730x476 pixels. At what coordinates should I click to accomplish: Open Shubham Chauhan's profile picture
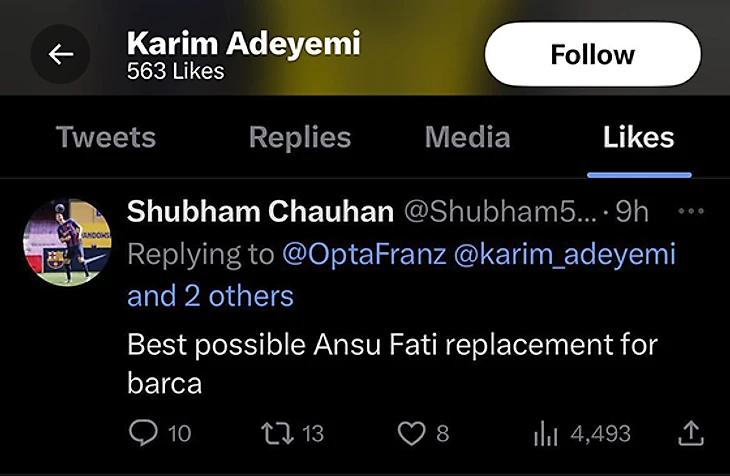[67, 242]
